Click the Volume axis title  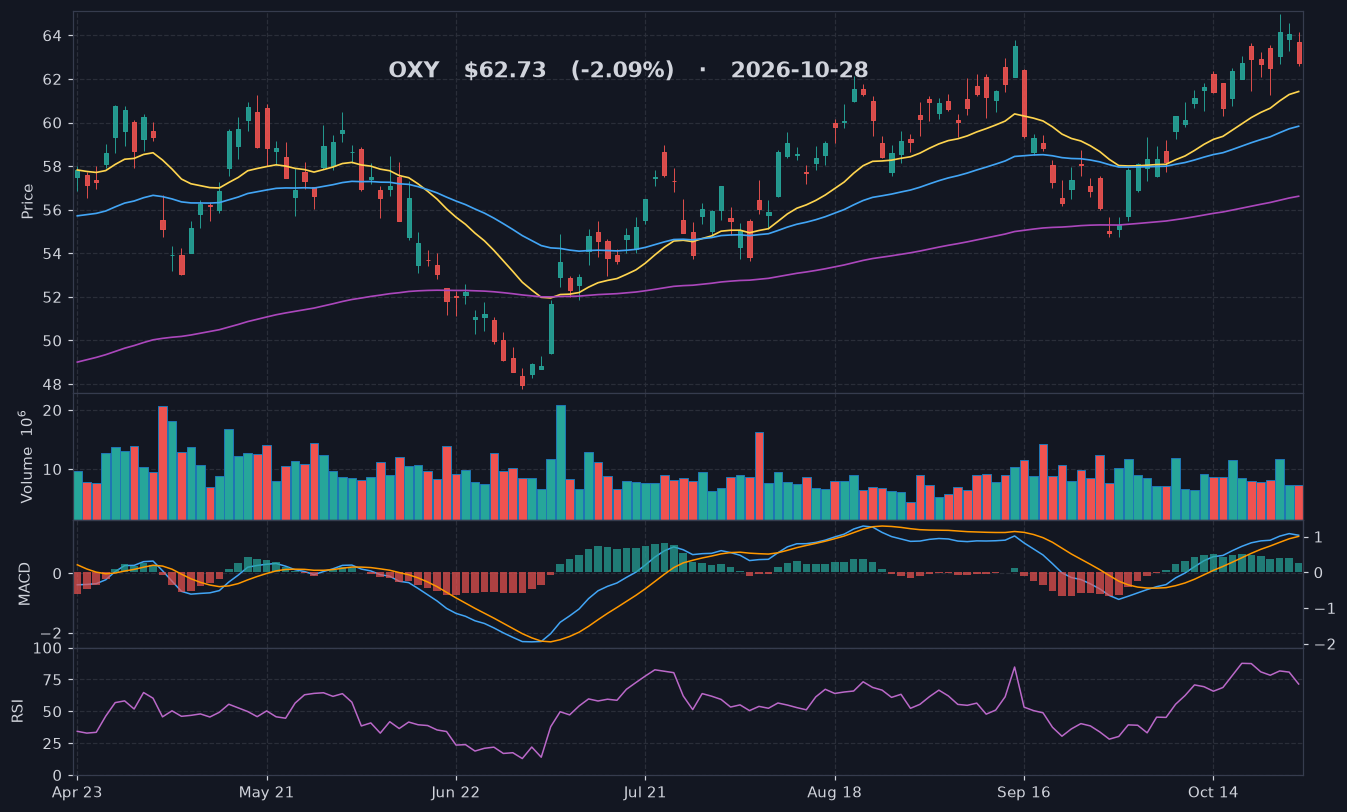pyautogui.click(x=28, y=456)
